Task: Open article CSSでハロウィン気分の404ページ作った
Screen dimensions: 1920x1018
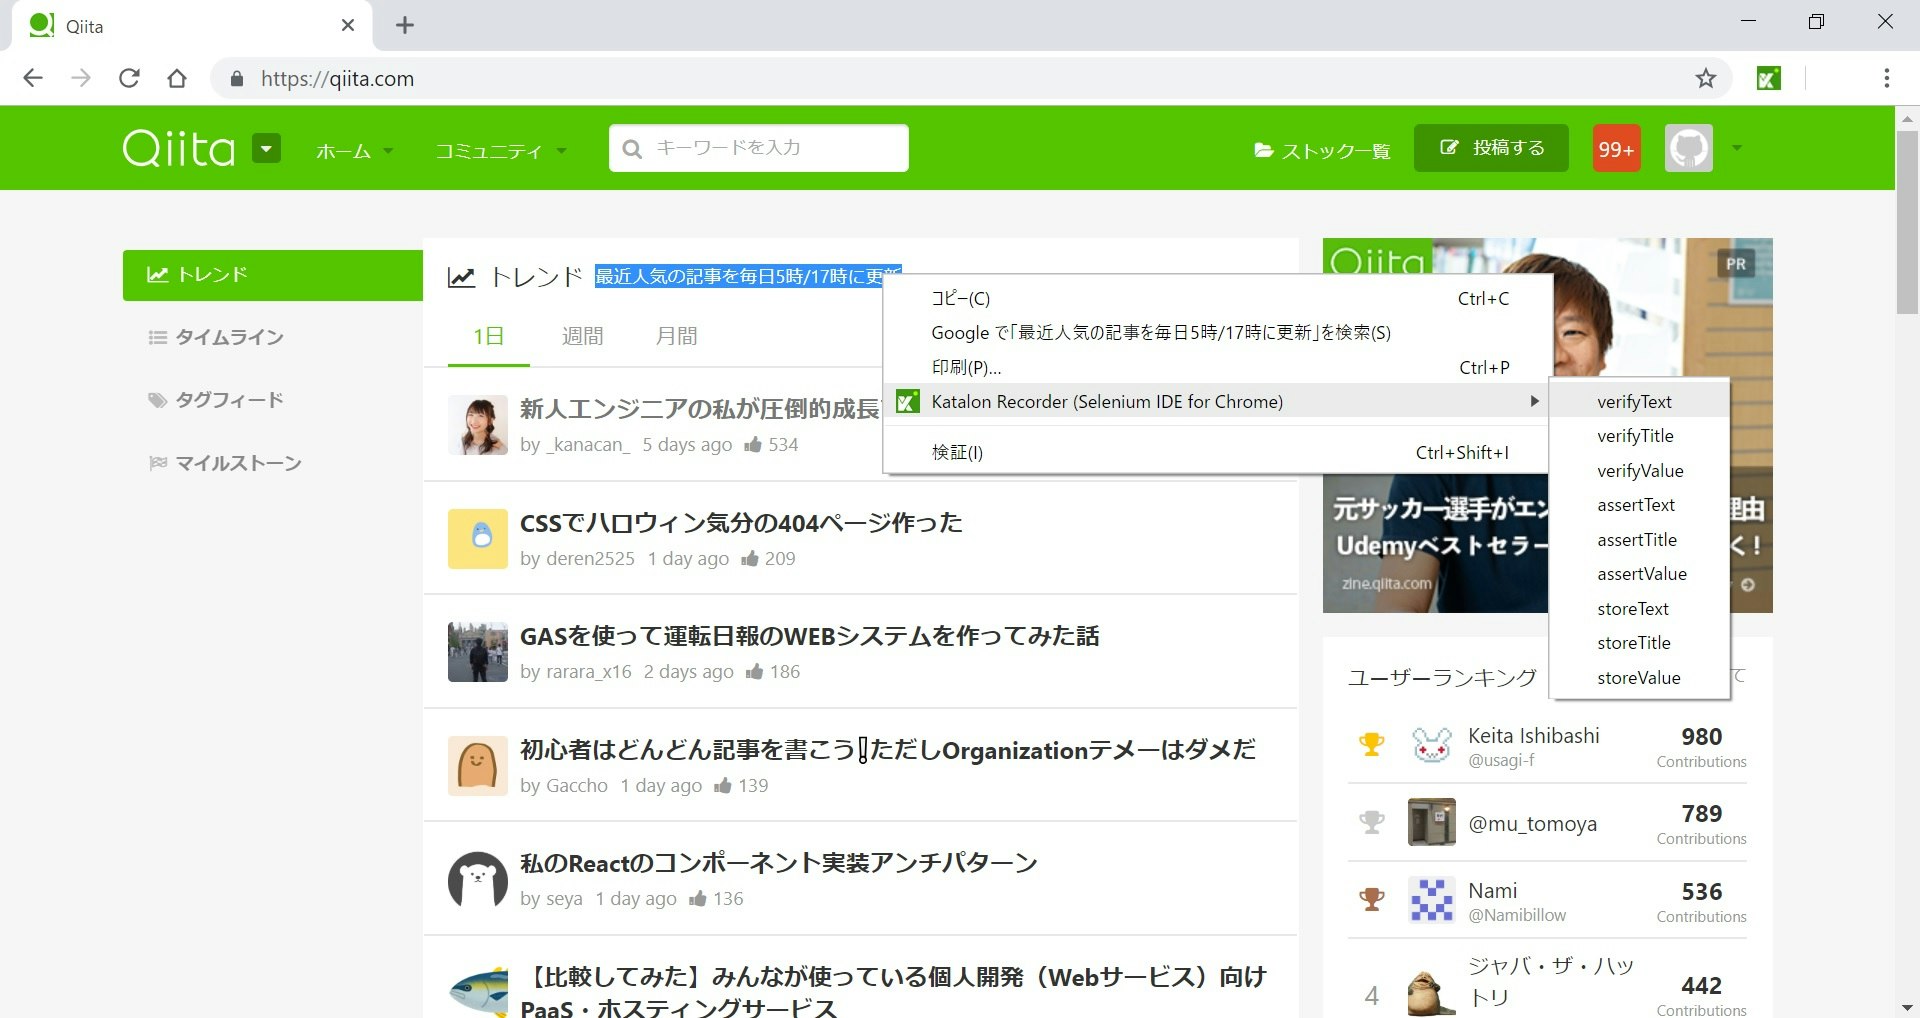Action: coord(741,523)
